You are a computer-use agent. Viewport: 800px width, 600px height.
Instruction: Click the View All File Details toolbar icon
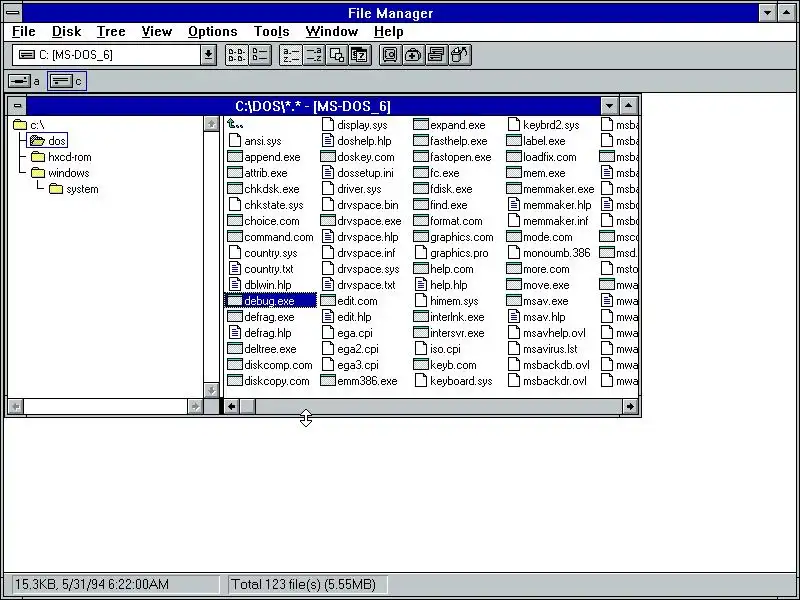point(260,55)
